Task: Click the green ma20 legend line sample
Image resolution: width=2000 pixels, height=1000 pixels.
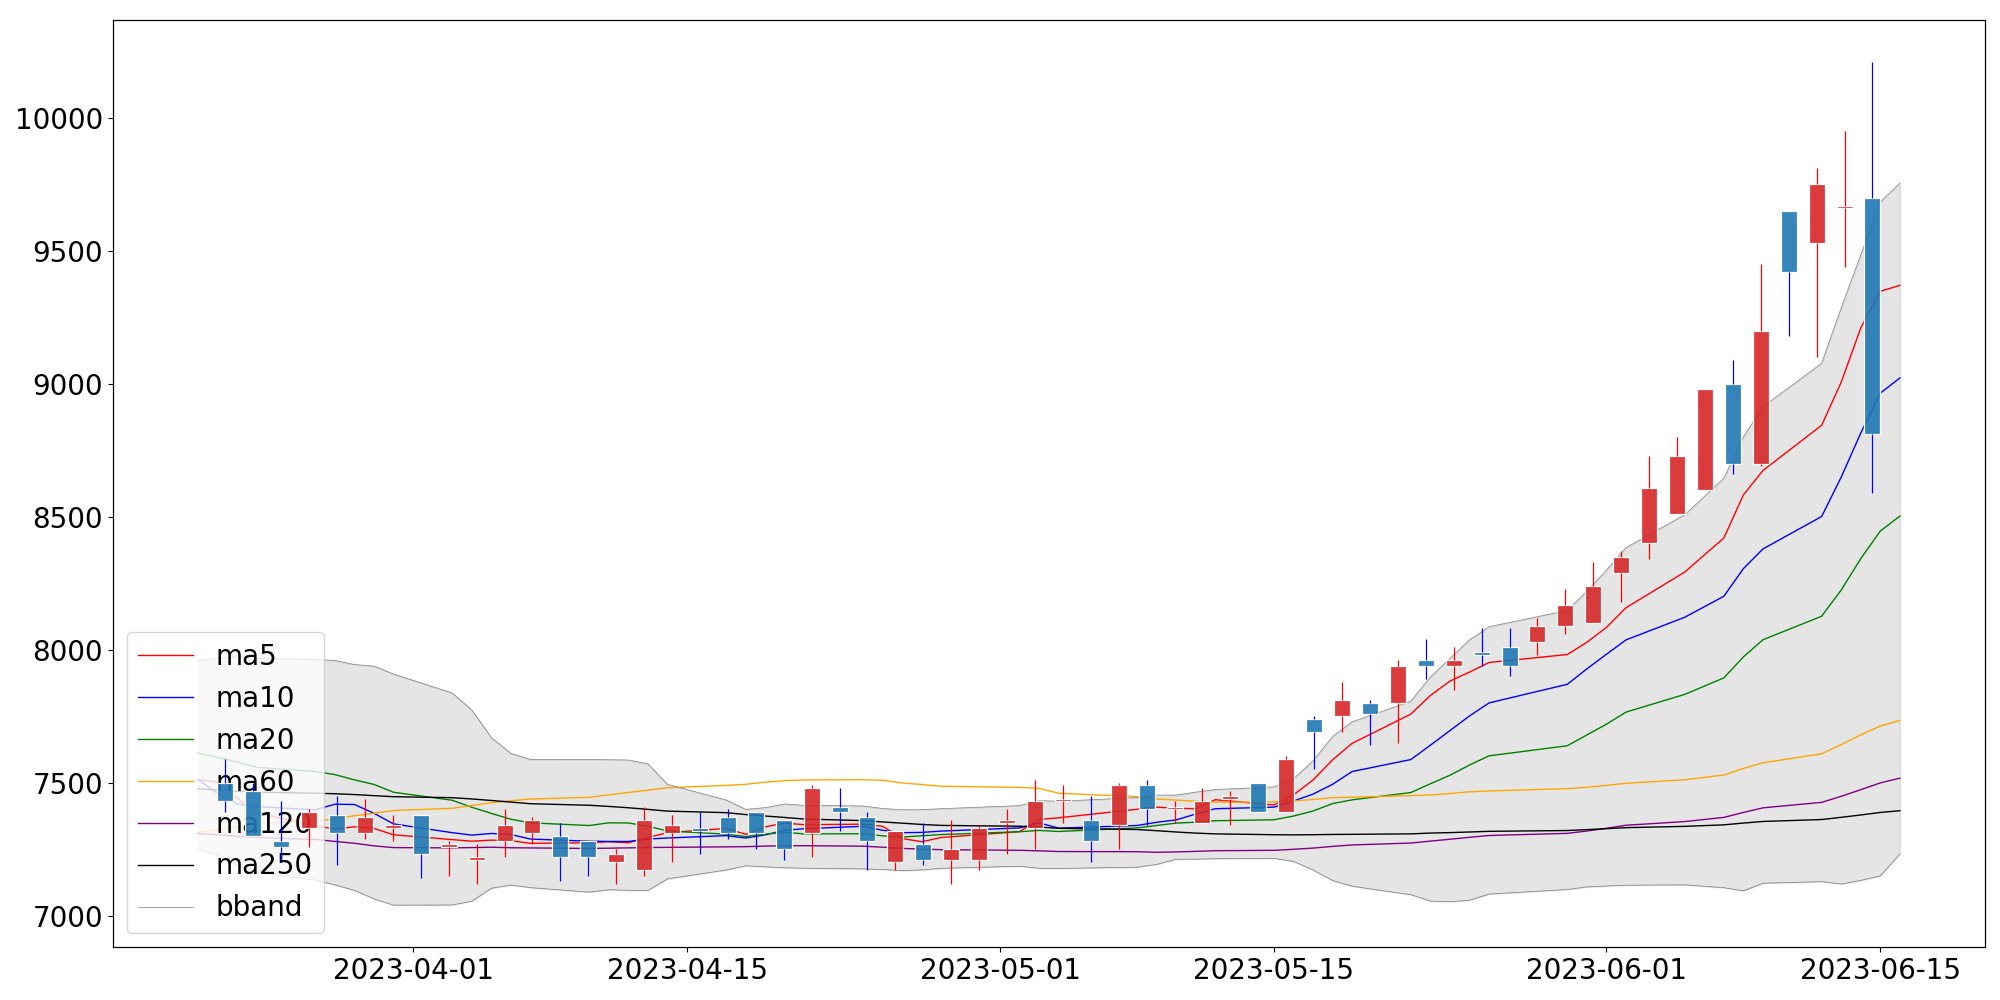Action: coord(166,740)
